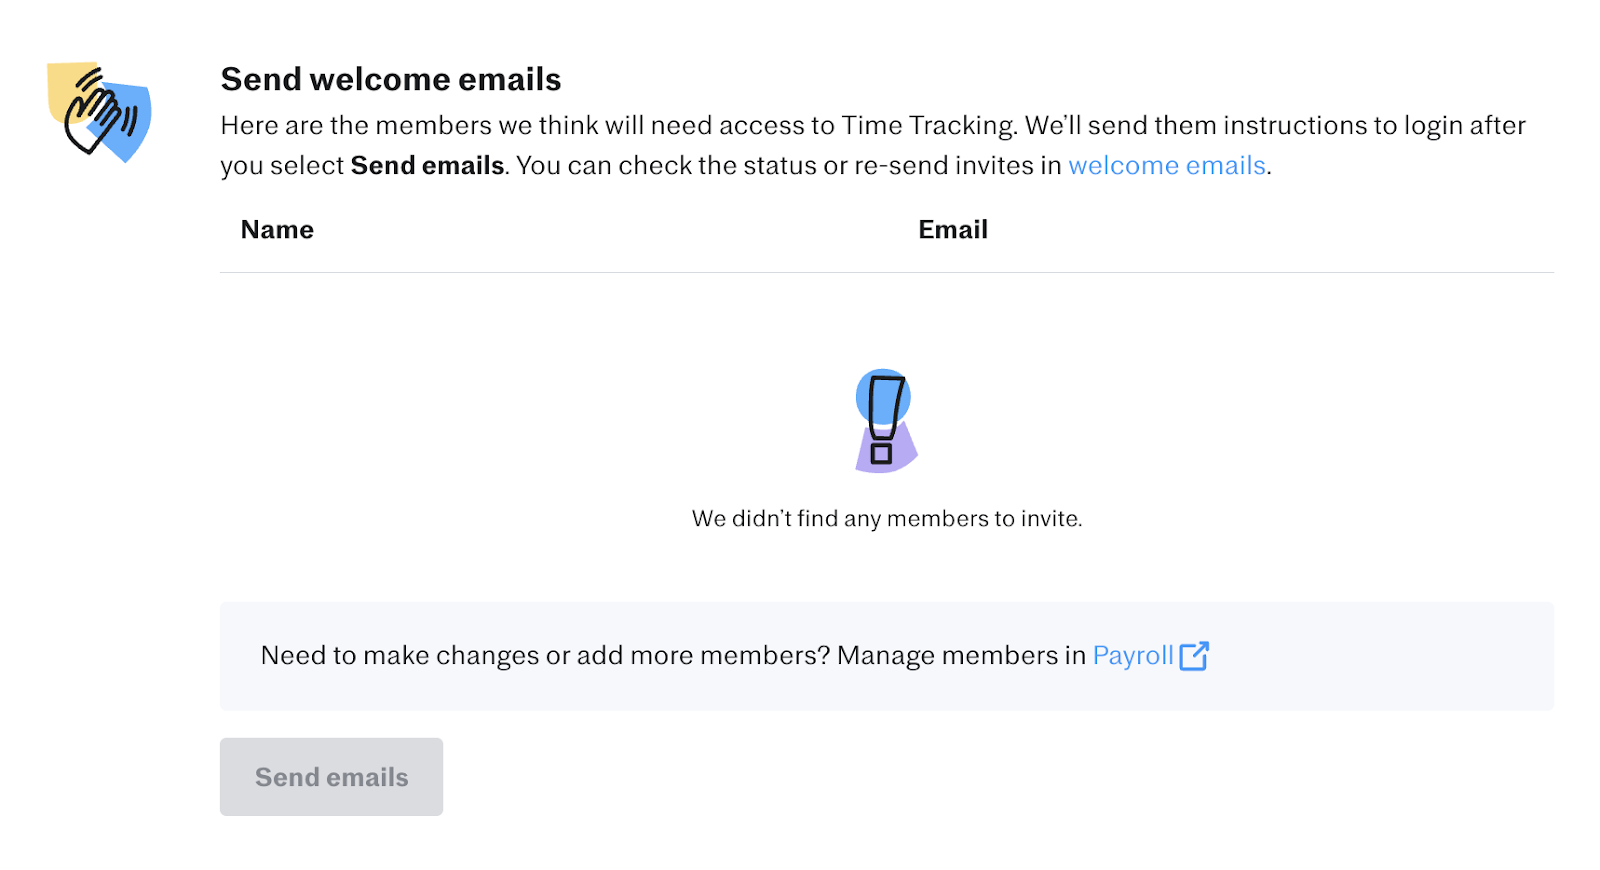Click the waving hands illustration icon
Viewport: 1600px width, 870px height.
click(x=99, y=112)
